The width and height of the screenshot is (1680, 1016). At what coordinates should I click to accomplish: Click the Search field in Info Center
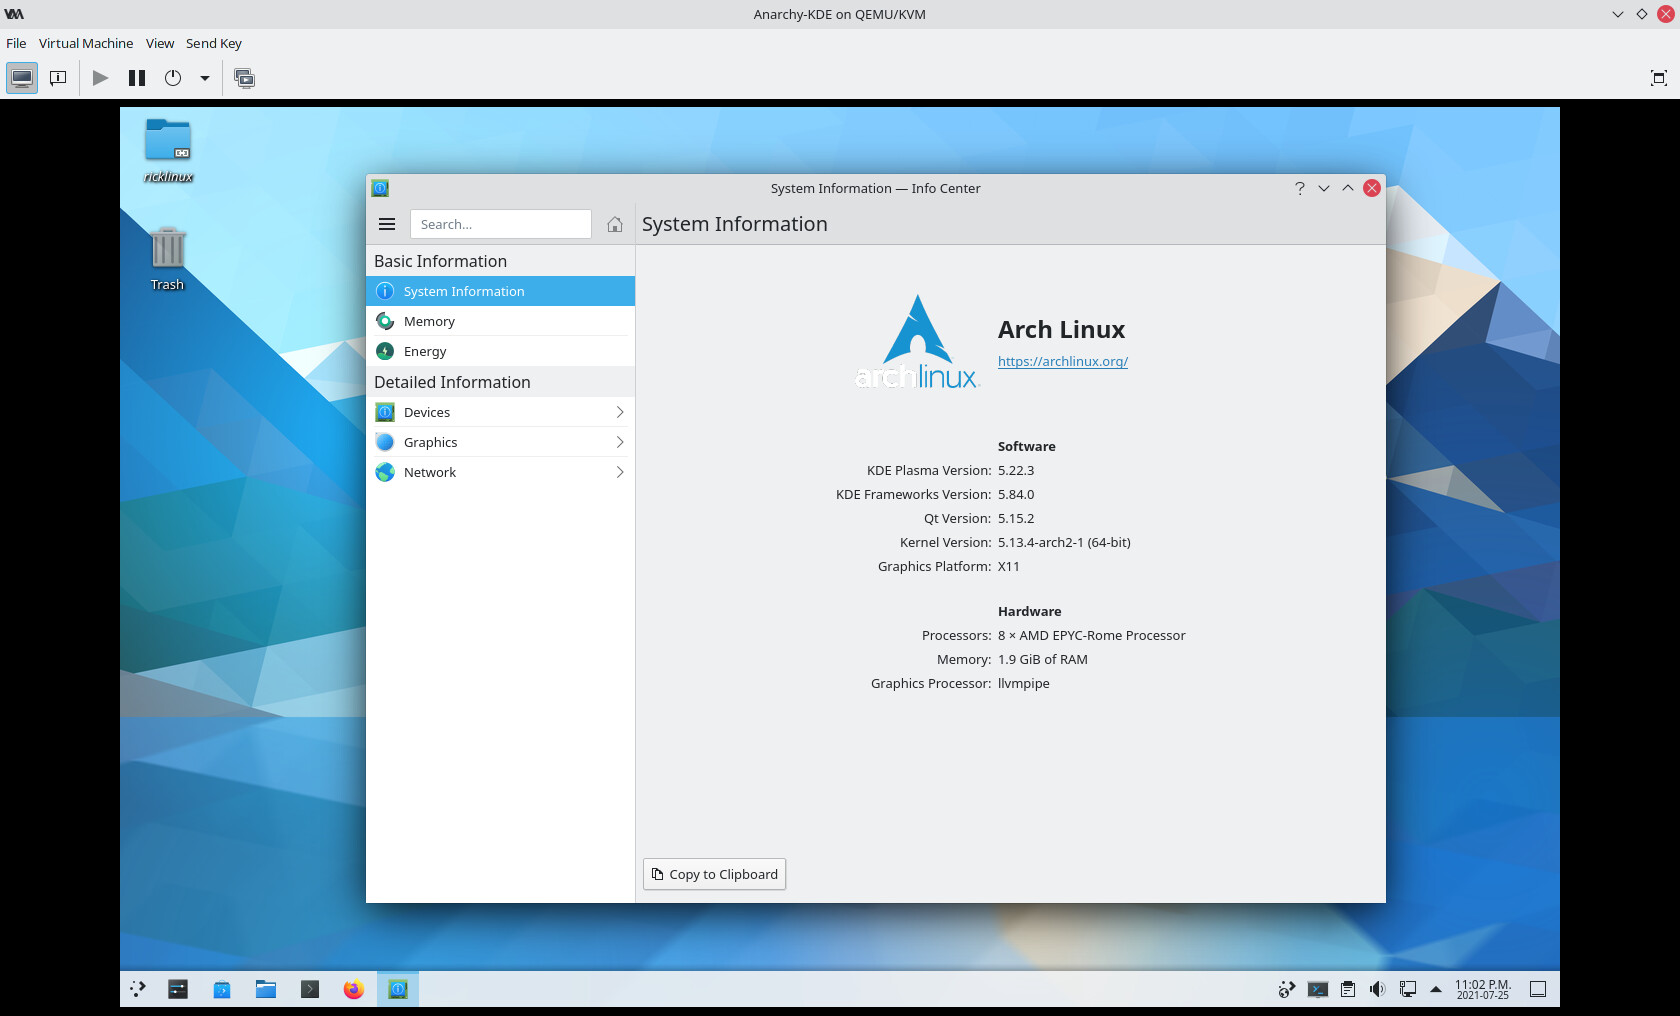[501, 224]
